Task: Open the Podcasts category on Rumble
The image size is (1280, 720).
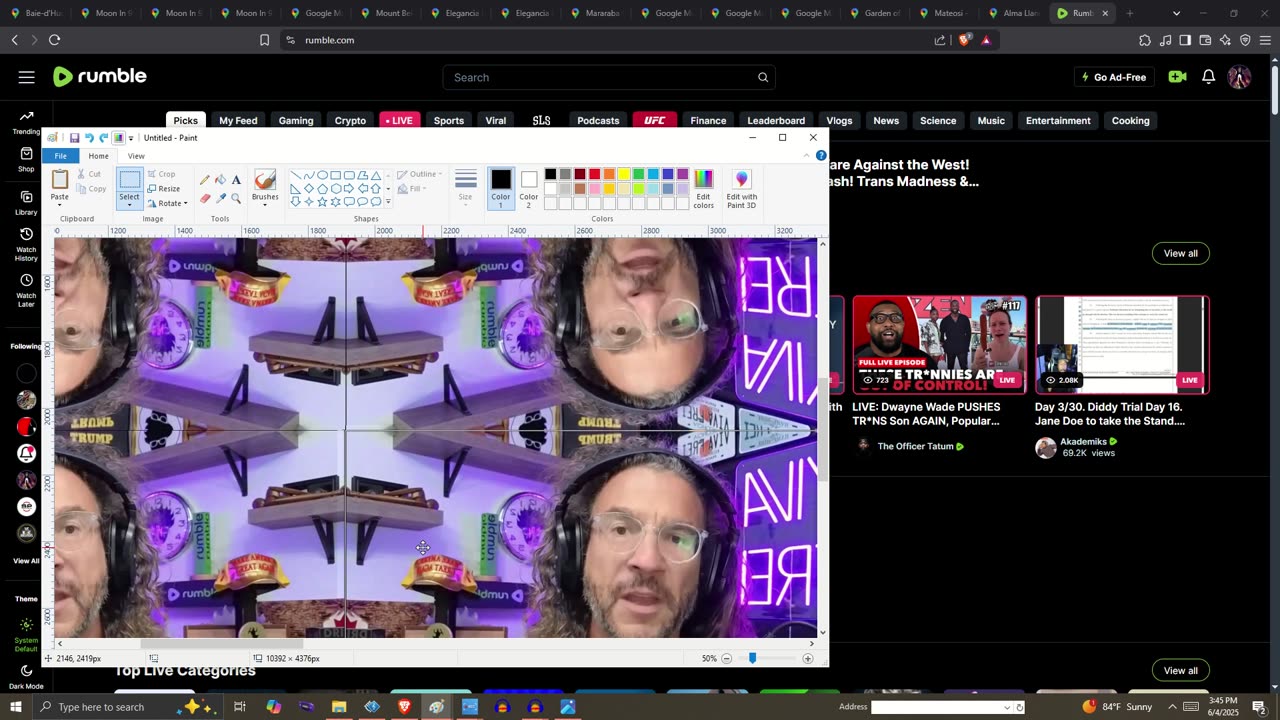Action: click(598, 120)
